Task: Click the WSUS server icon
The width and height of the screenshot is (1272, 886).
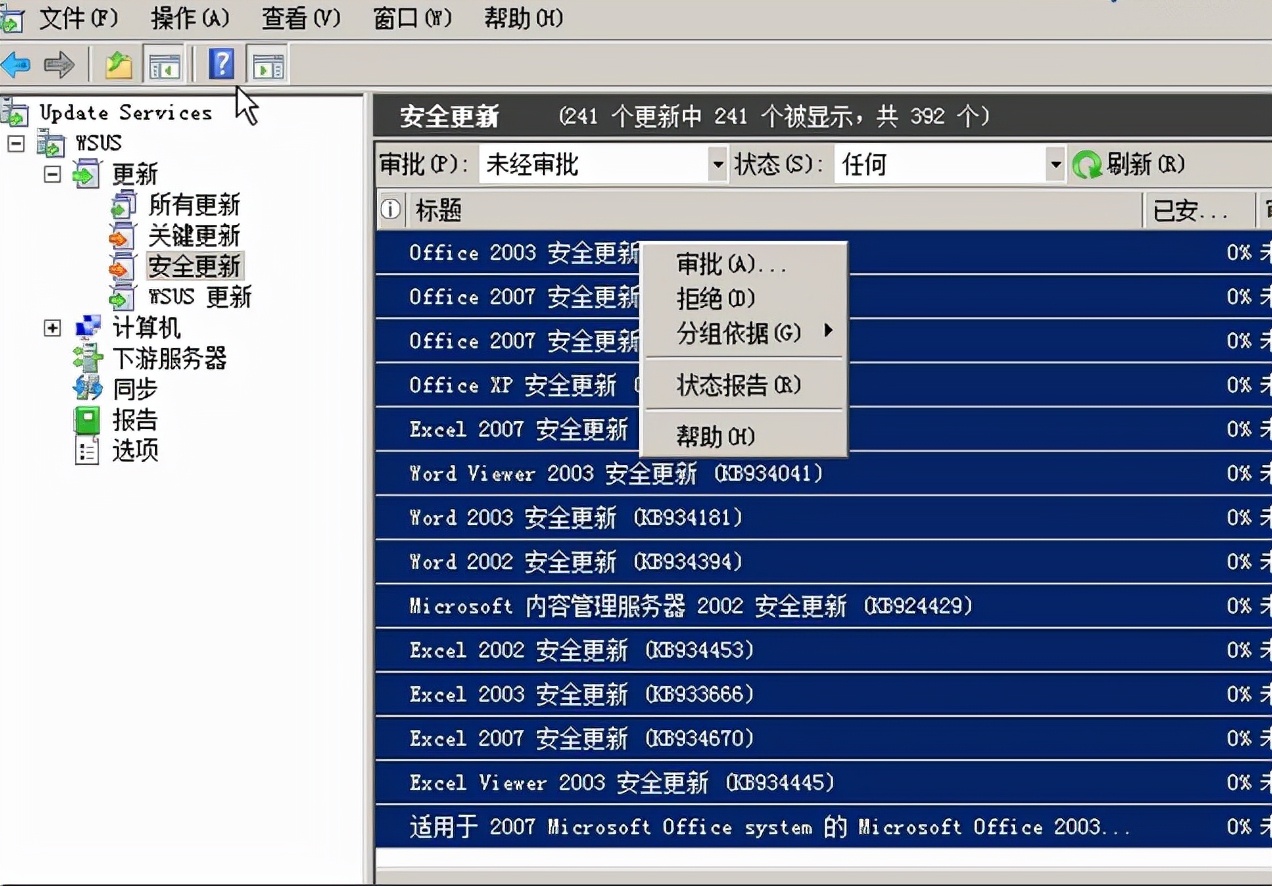Action: pyautogui.click(x=51, y=143)
